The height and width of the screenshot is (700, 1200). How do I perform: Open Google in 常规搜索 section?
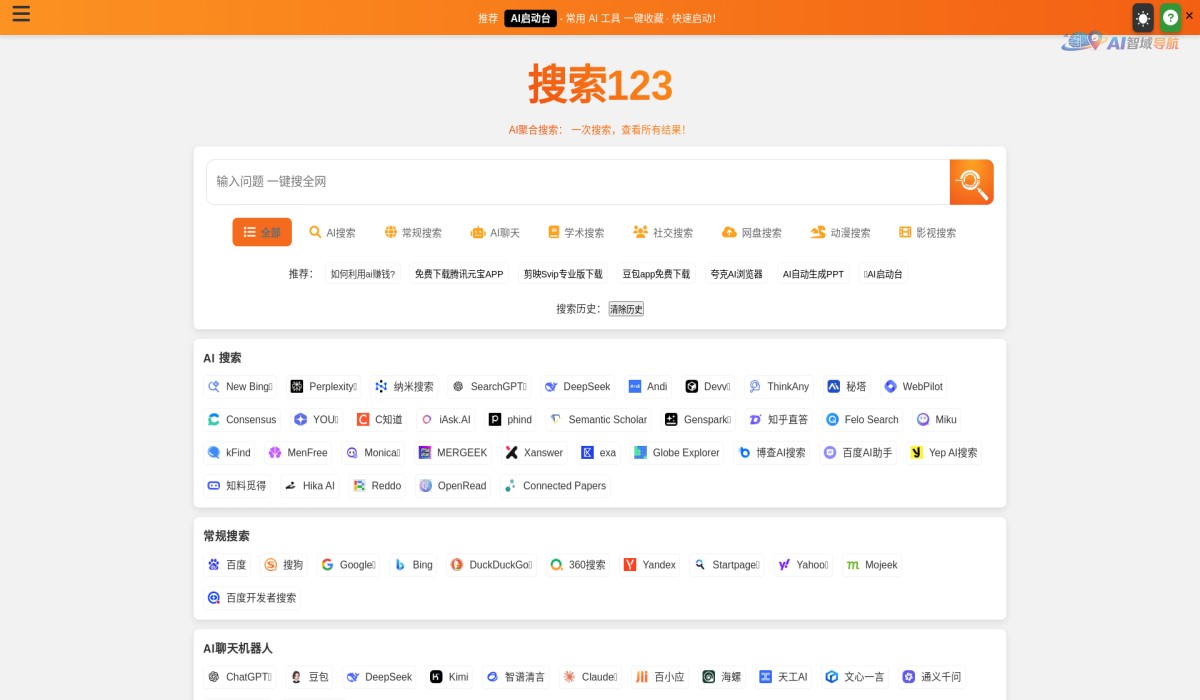coord(348,565)
